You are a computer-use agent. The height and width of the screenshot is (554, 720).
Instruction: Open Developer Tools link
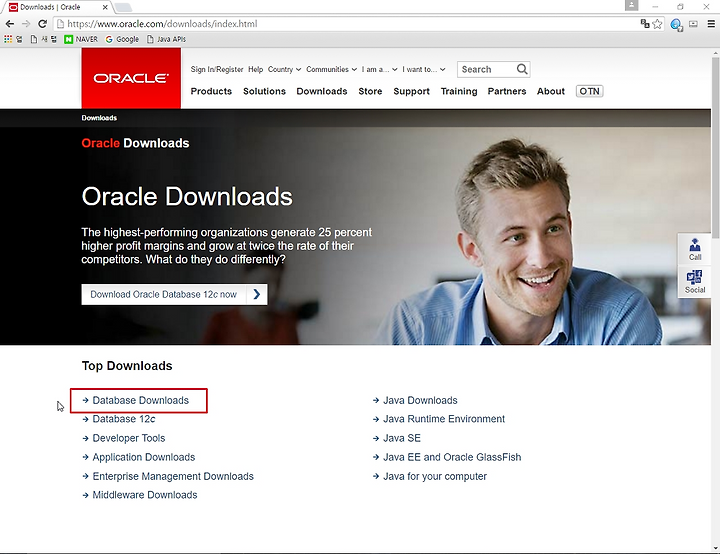[129, 438]
